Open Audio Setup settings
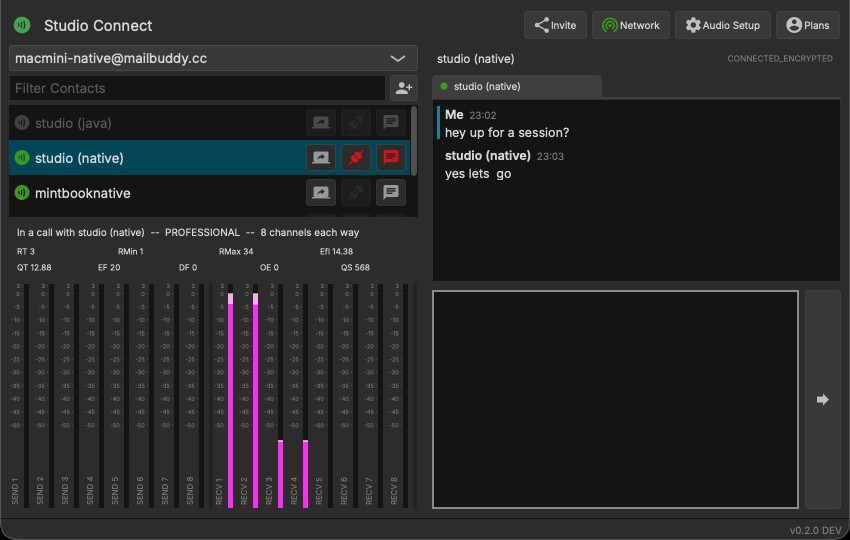 pyautogui.click(x=723, y=25)
